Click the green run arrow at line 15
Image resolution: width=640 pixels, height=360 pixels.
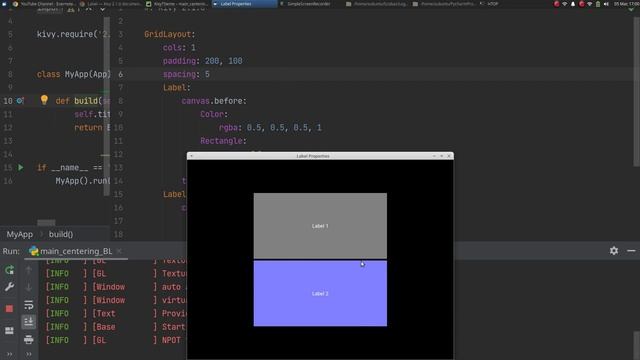point(20,167)
